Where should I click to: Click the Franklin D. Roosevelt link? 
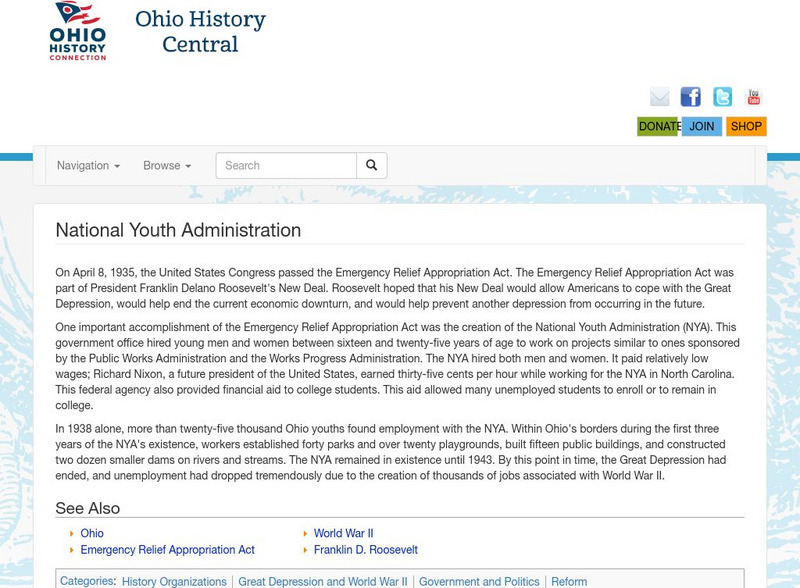368,549
